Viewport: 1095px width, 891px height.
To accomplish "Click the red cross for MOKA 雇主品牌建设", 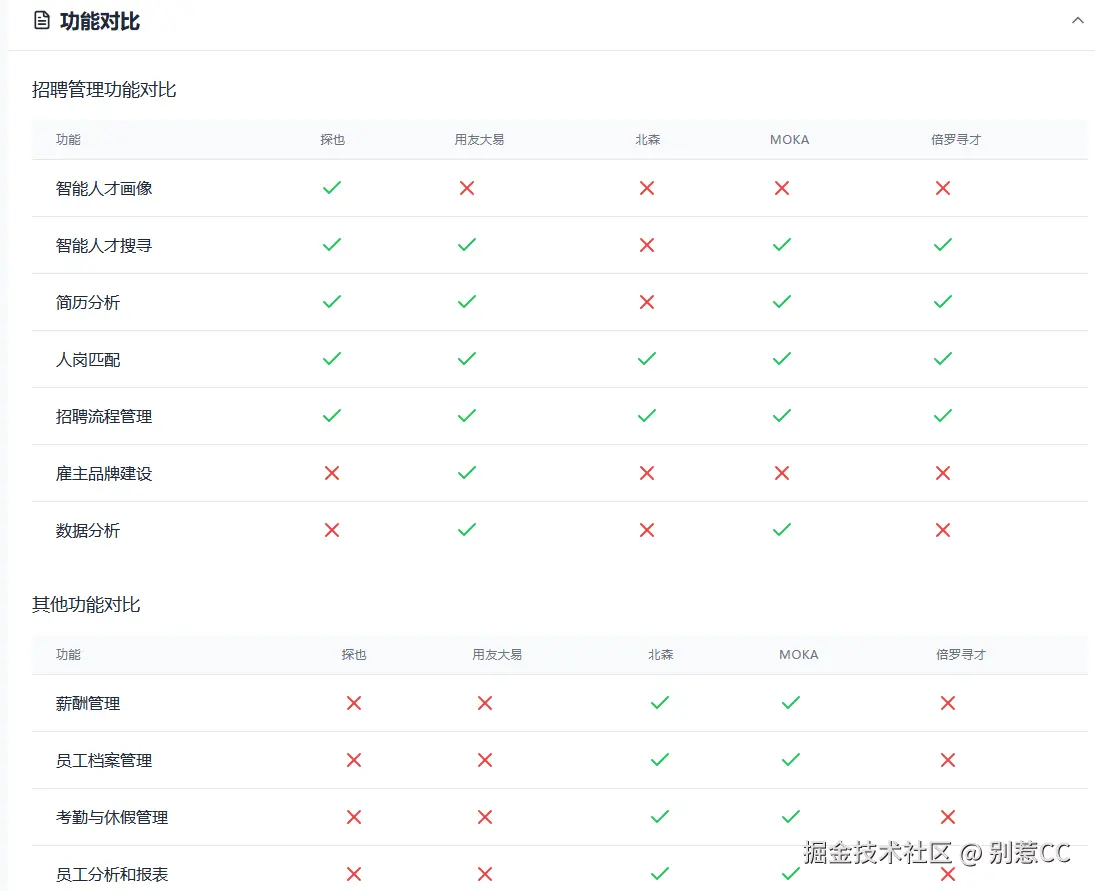I will [x=781, y=473].
